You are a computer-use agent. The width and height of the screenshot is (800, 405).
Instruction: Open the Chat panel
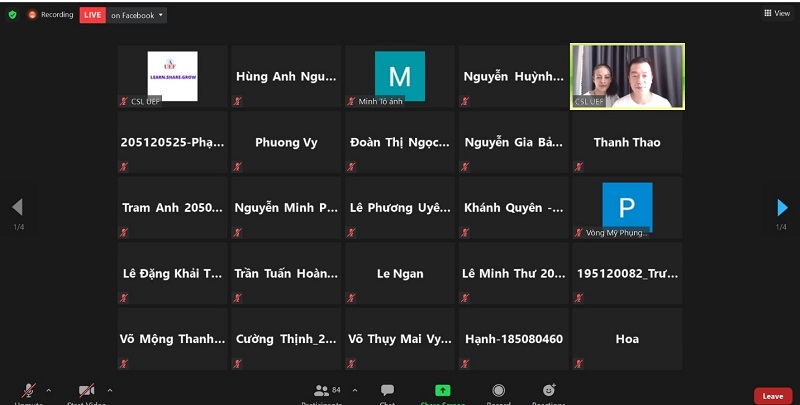tap(387, 391)
